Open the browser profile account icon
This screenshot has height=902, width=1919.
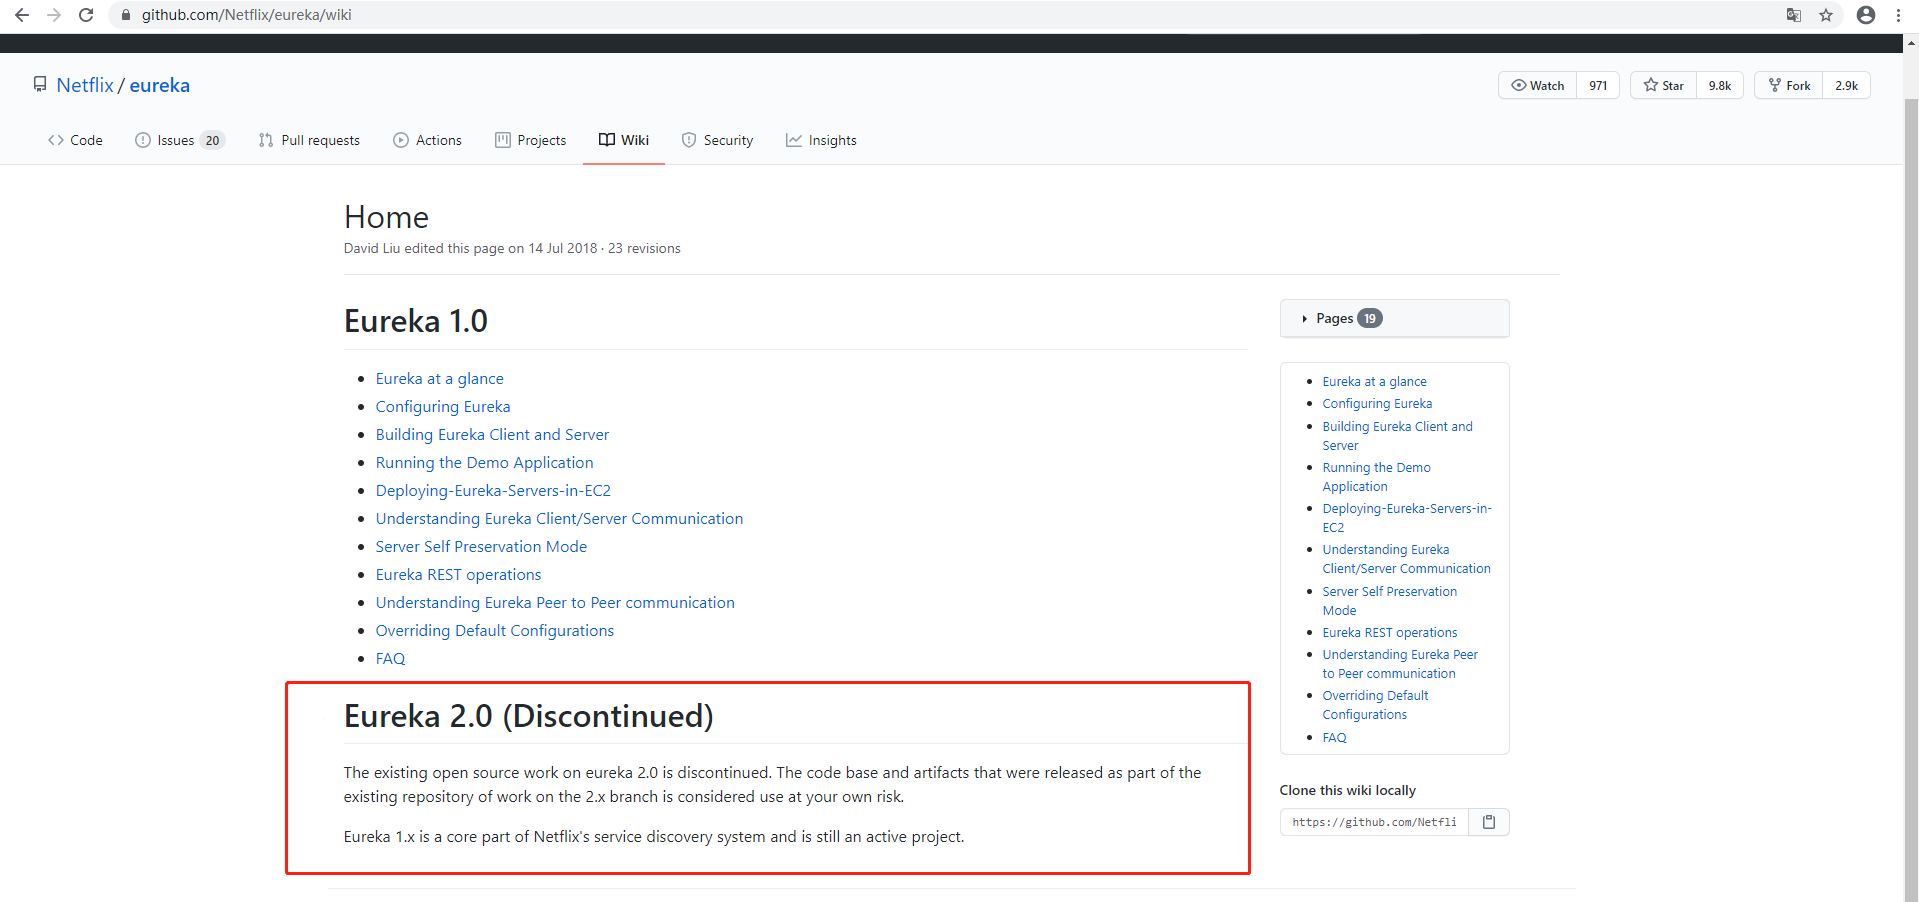(x=1866, y=15)
